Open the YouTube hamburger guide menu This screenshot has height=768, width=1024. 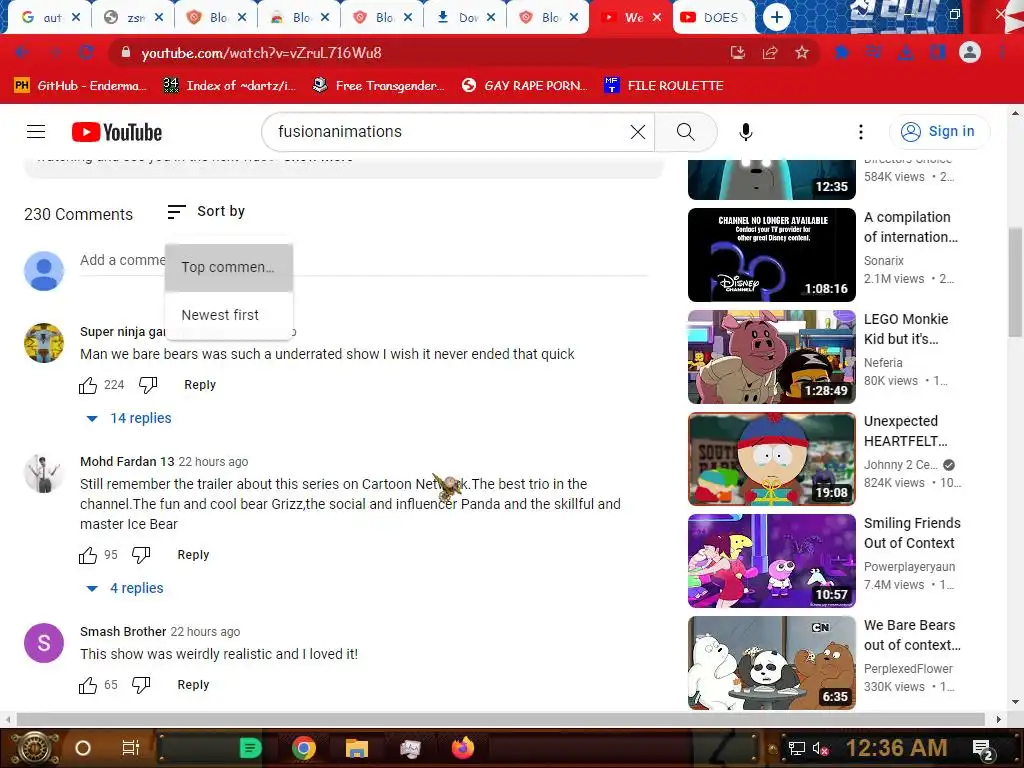[x=36, y=132]
